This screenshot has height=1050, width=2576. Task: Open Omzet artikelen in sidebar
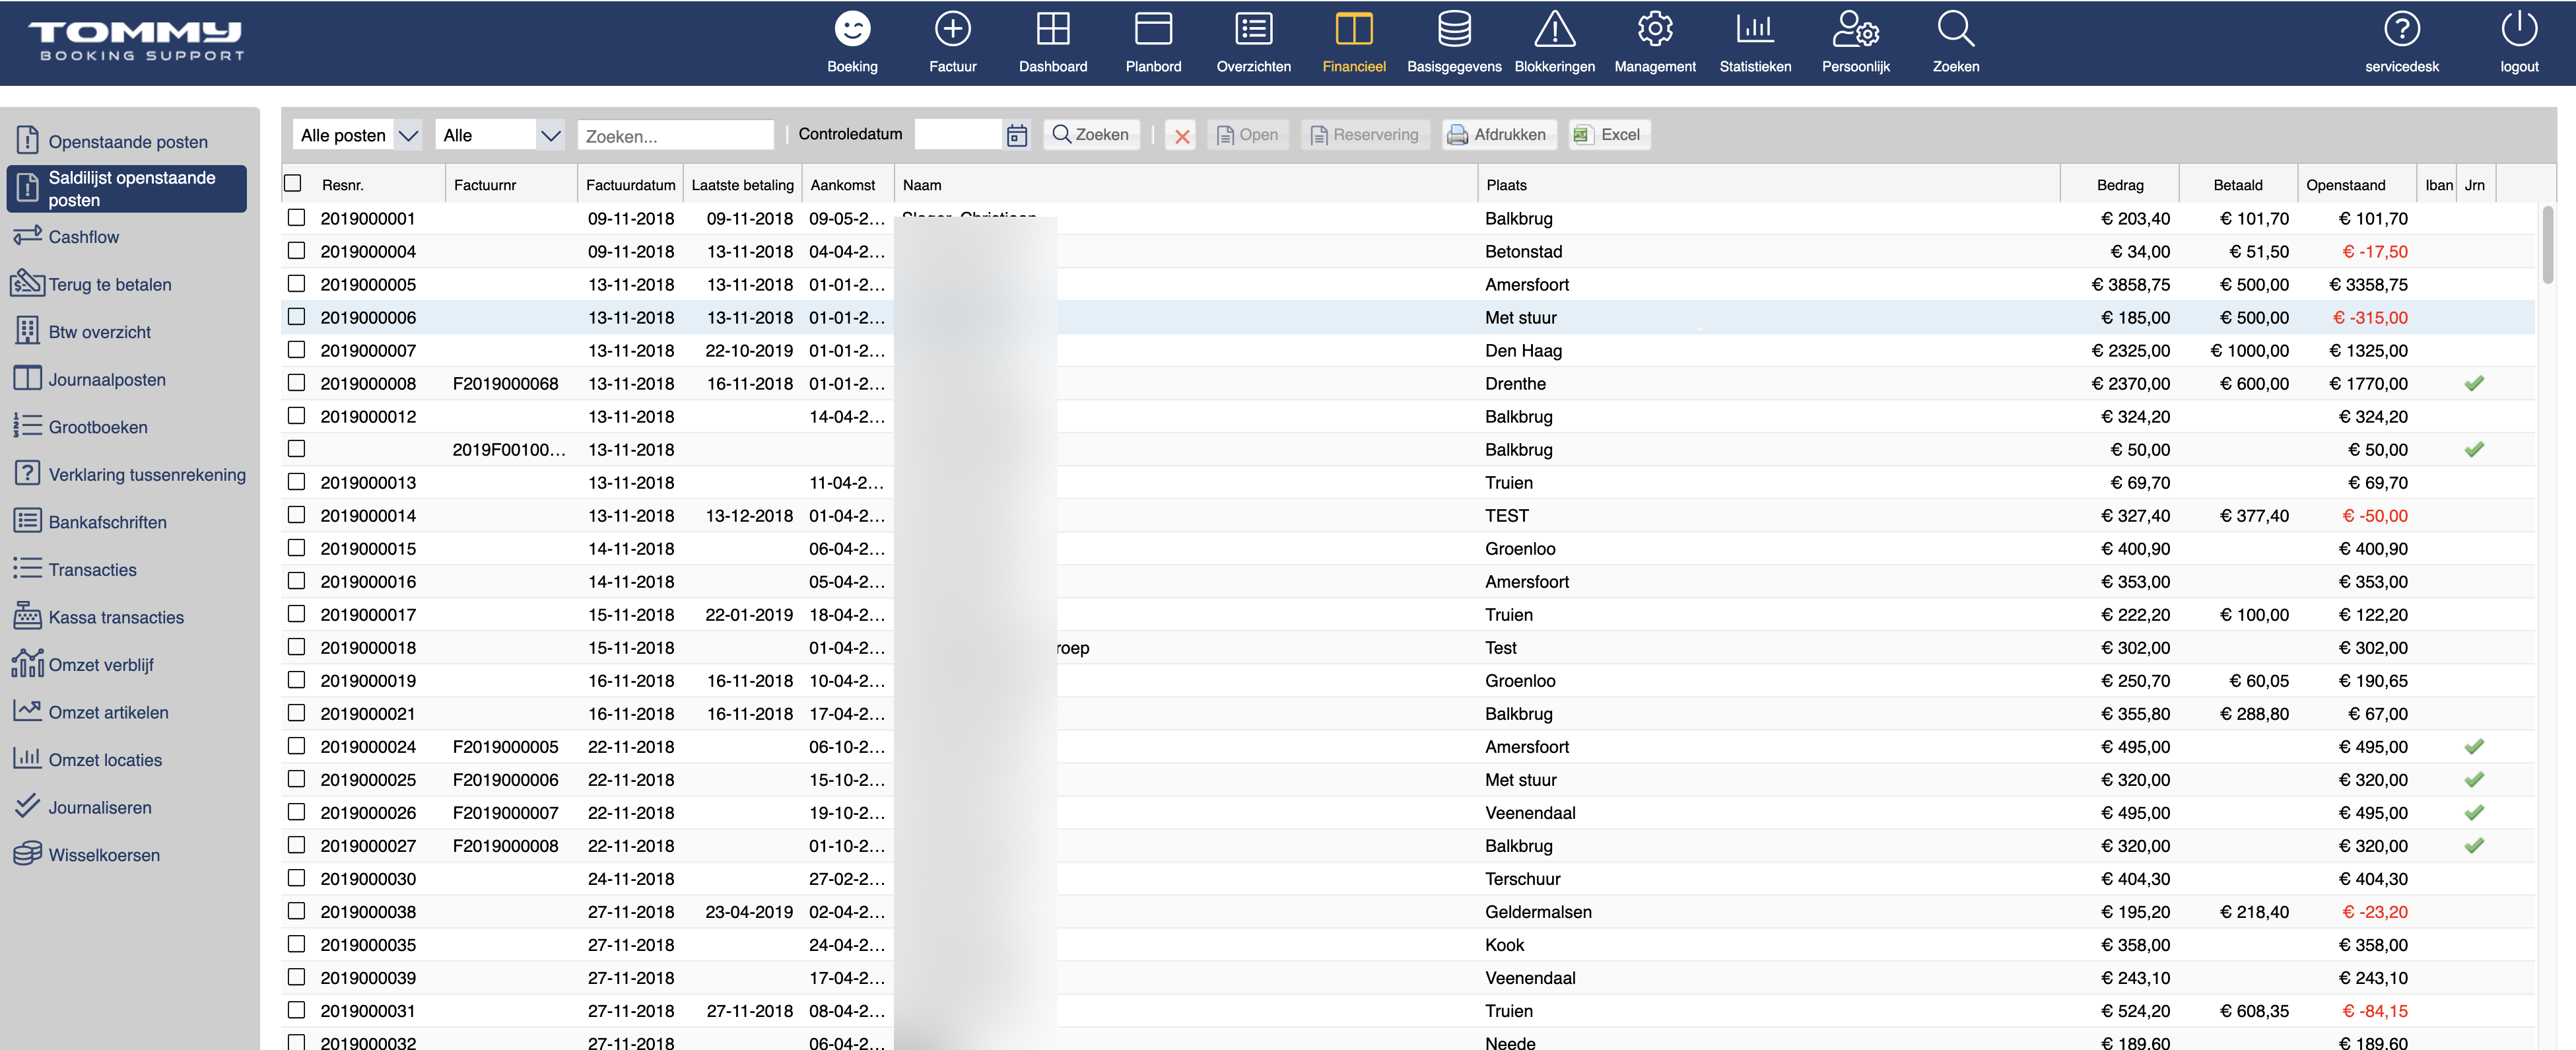point(108,712)
